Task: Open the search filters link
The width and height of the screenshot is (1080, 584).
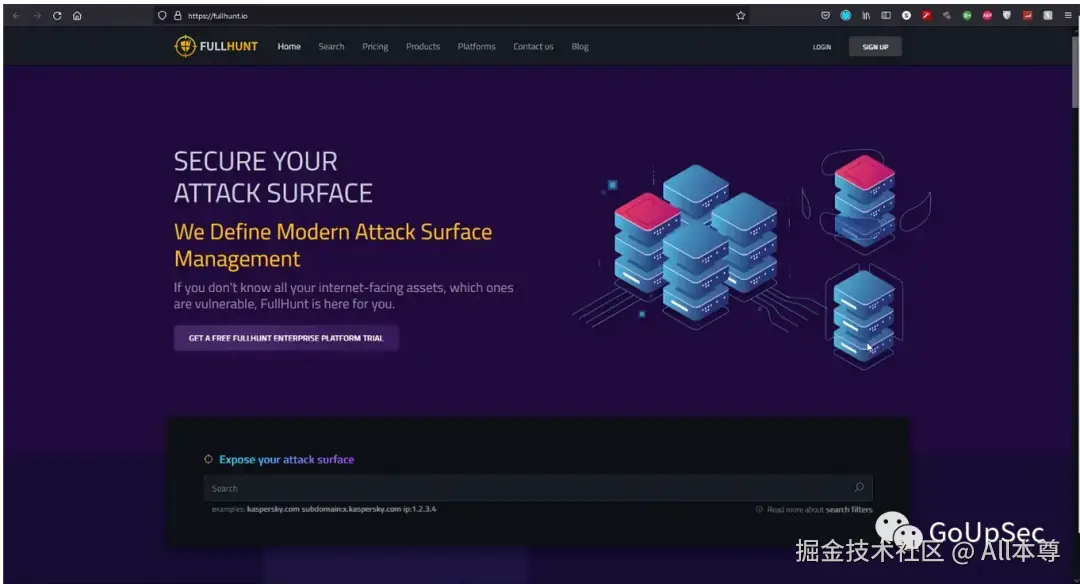Action: pyautogui.click(x=849, y=510)
